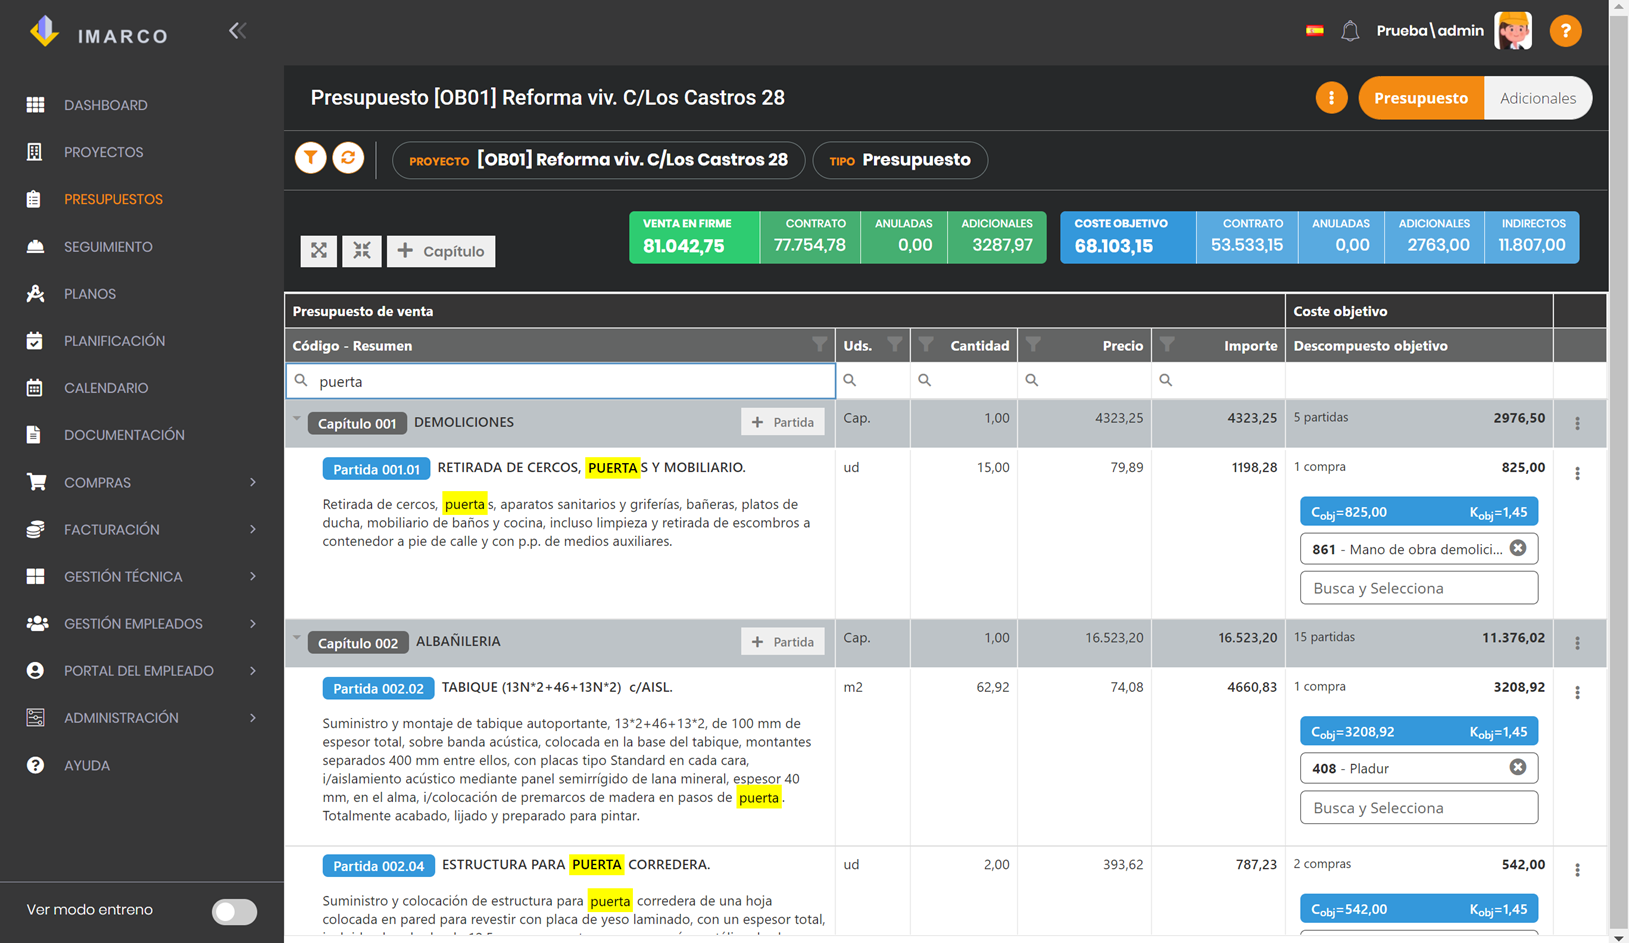
Task: Click 'Cobj=825,00' cost bar
Action: (x=1418, y=512)
